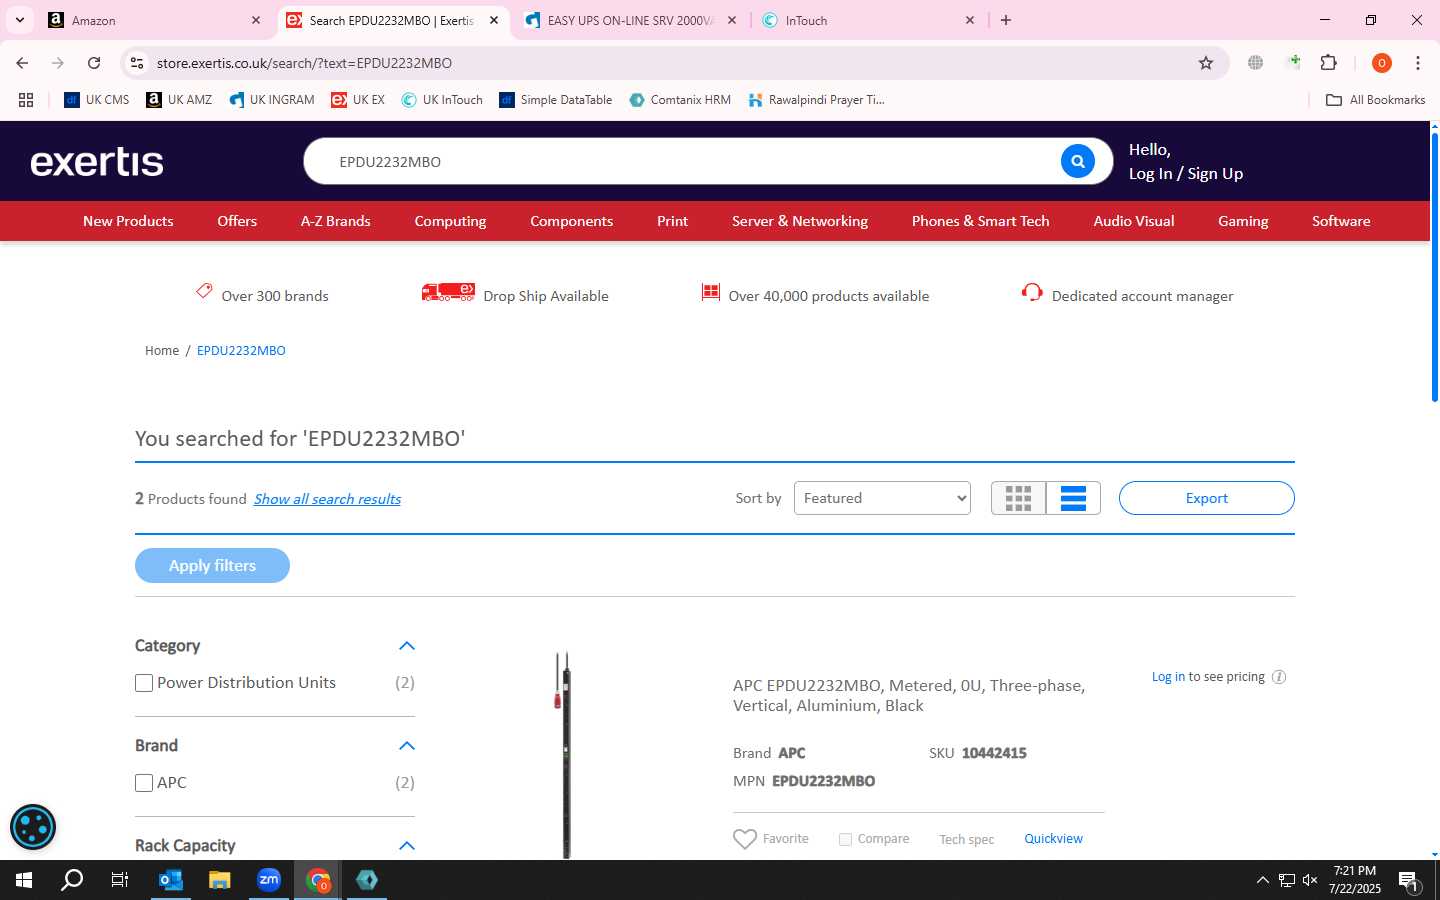Open the All Bookmarks folder
This screenshot has width=1440, height=900.
pos(1375,100)
